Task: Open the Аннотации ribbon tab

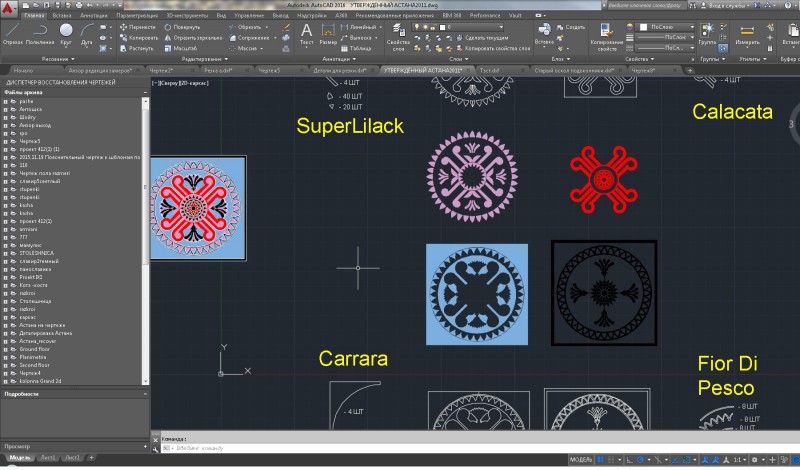Action: 93,16
